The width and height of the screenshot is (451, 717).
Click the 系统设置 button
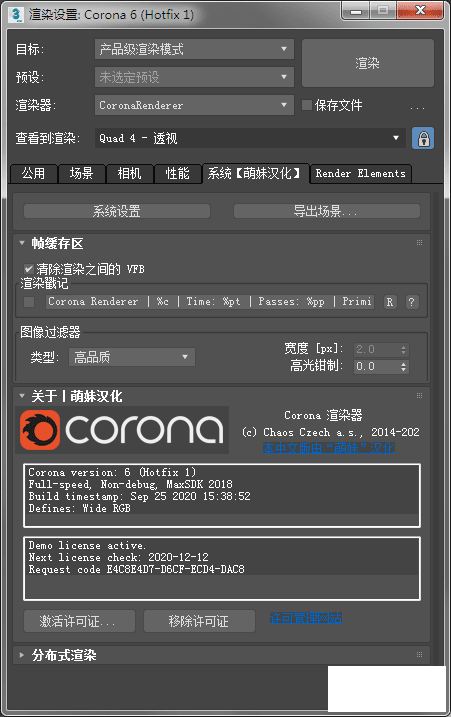click(x=117, y=211)
